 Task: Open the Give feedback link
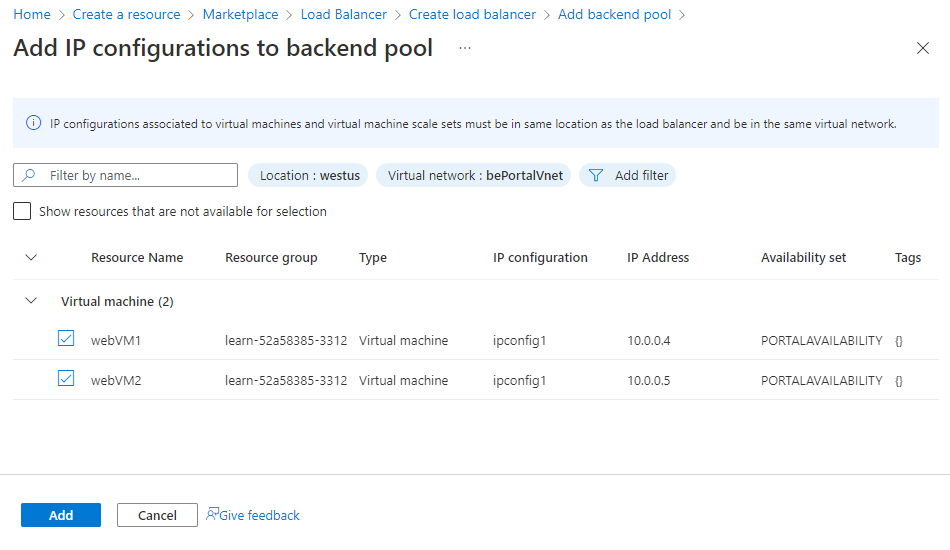coord(259,515)
